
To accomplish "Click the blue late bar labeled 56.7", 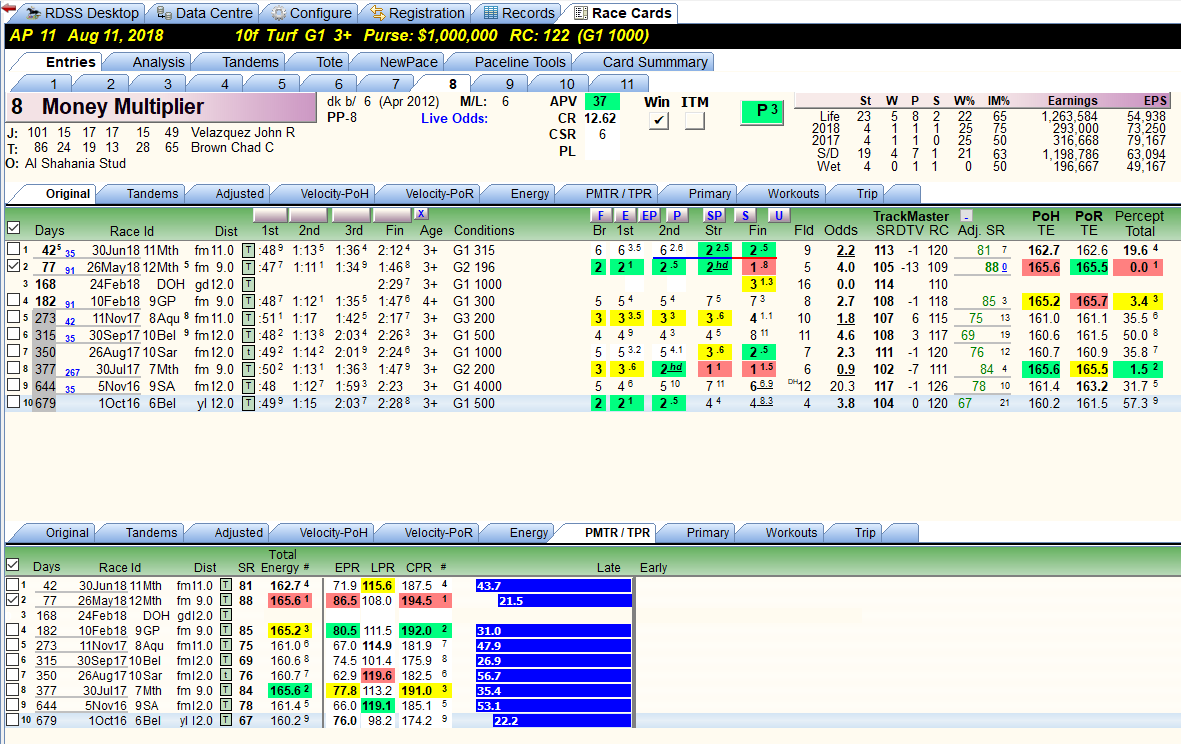I will (554, 675).
